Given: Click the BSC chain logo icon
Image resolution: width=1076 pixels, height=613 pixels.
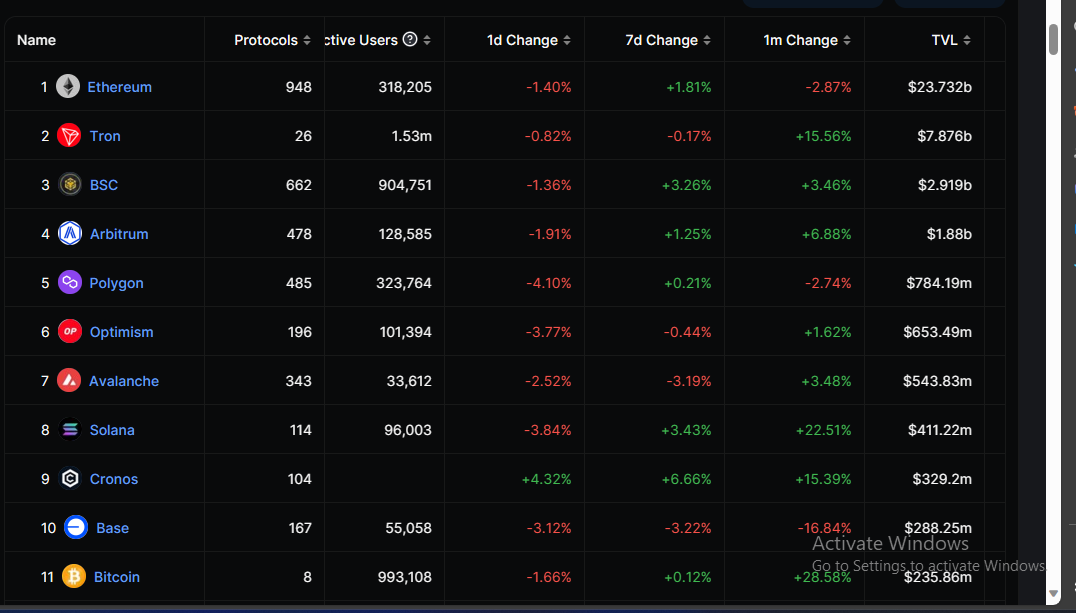Looking at the screenshot, I should click(x=69, y=185).
